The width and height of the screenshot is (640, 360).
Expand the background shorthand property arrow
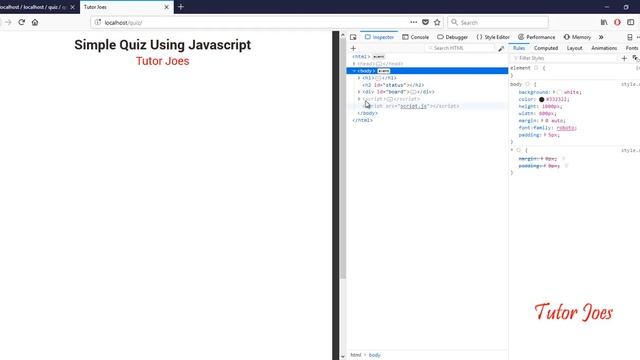pyautogui.click(x=554, y=92)
